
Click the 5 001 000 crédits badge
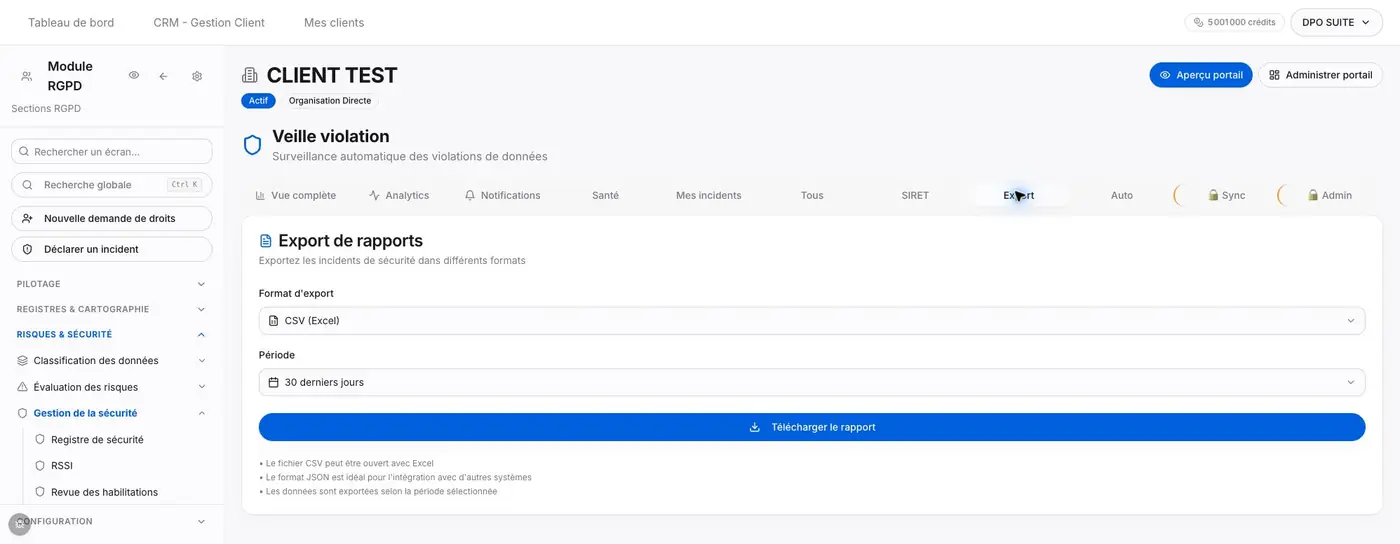click(1234, 22)
